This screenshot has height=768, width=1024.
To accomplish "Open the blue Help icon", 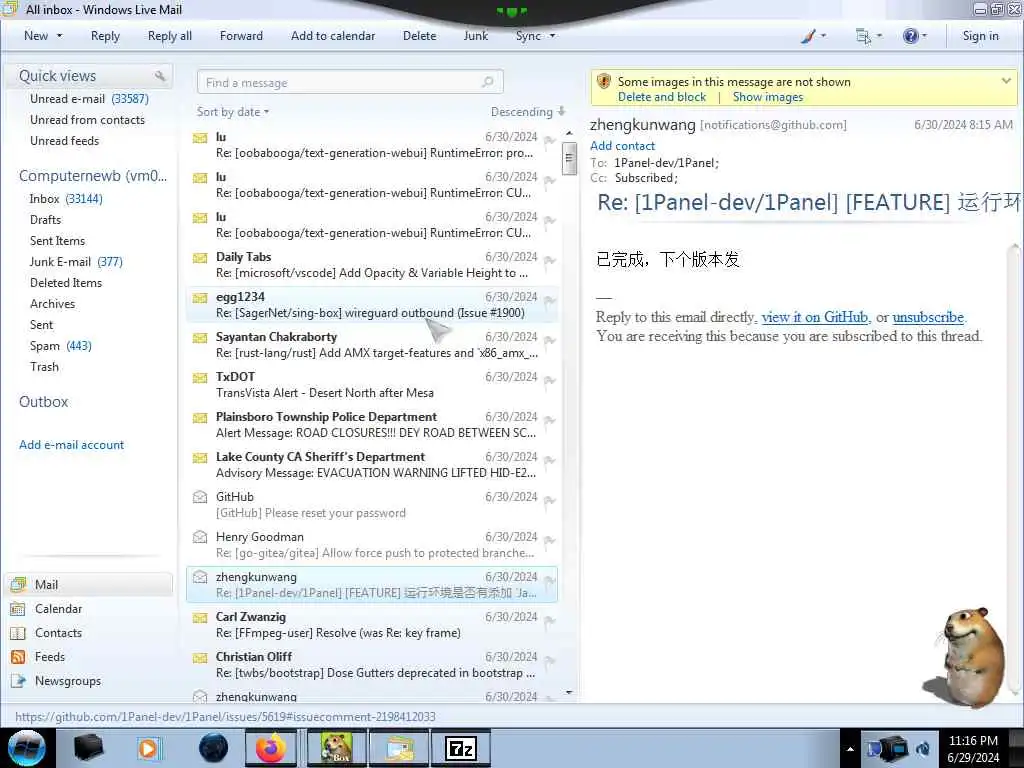I will tap(910, 36).
